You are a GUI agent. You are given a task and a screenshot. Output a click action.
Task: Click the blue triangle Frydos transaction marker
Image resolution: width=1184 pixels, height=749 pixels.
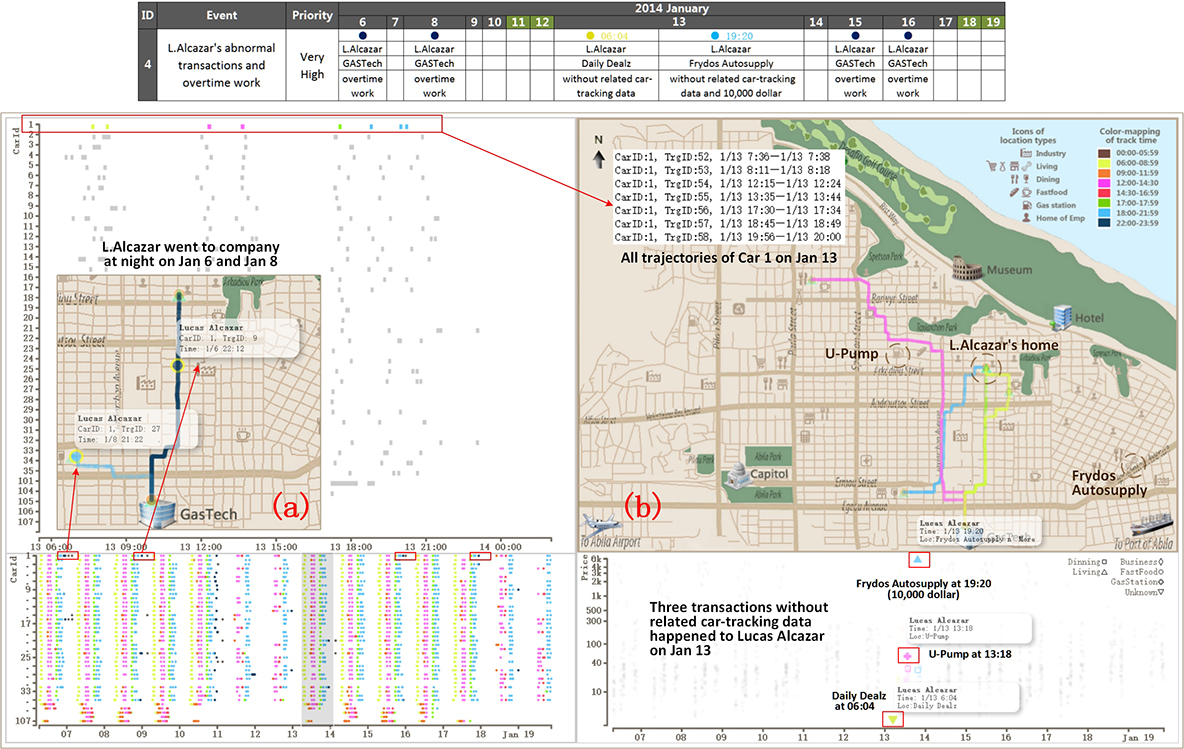pos(917,559)
